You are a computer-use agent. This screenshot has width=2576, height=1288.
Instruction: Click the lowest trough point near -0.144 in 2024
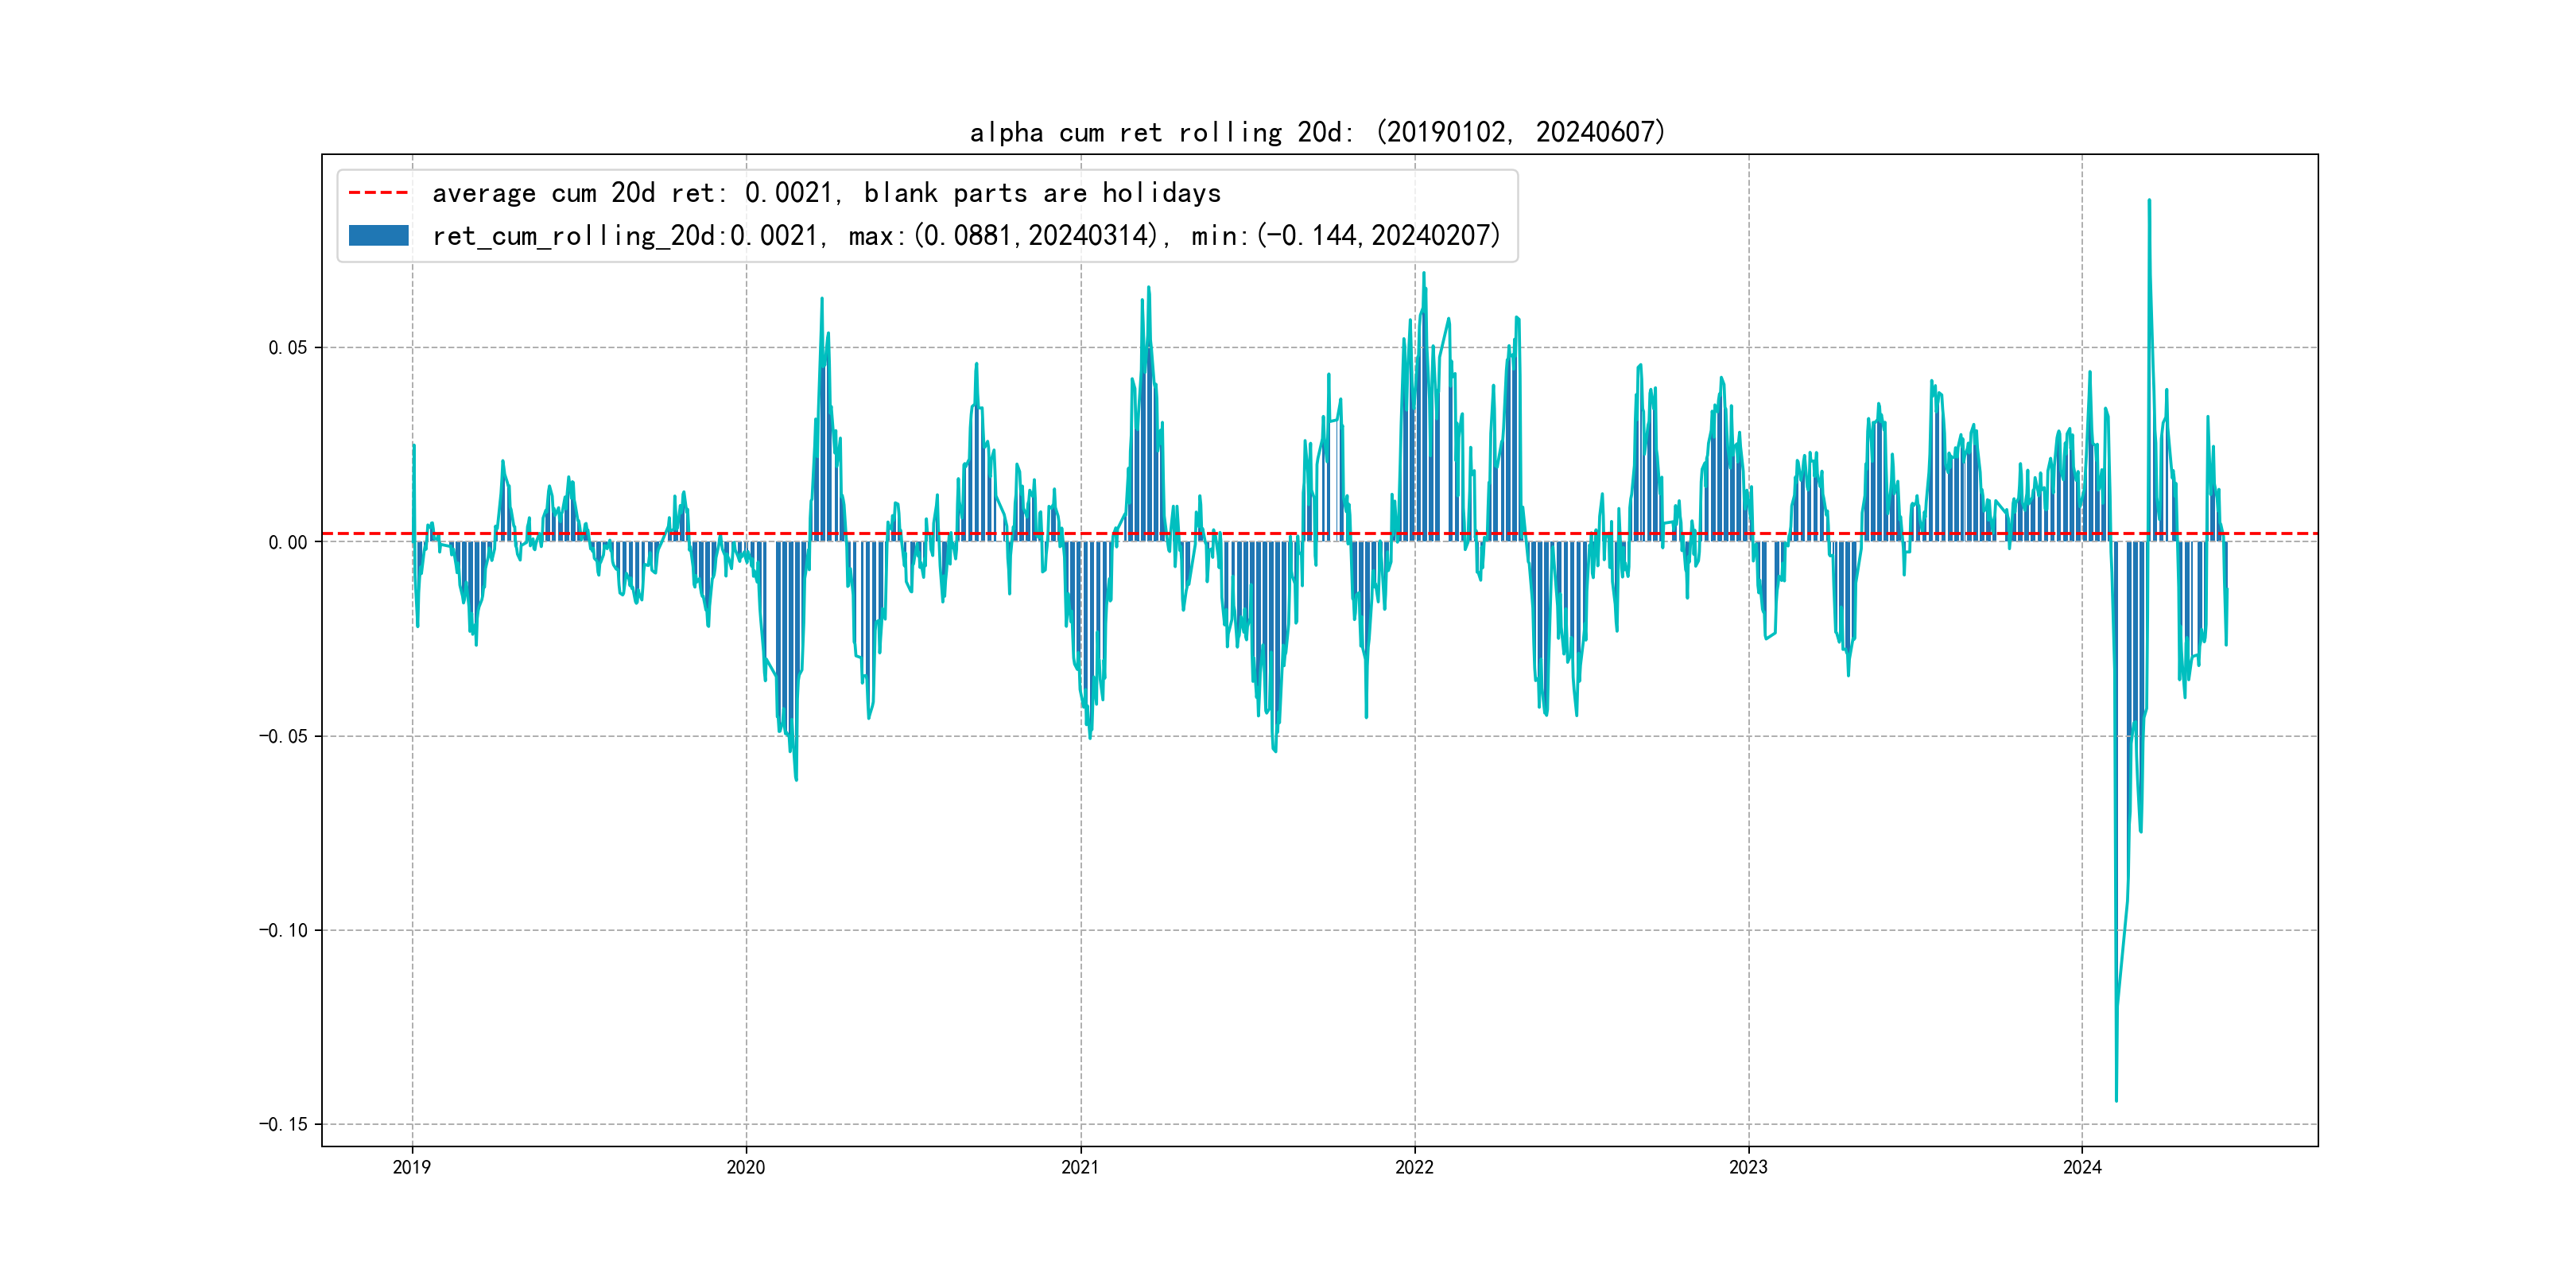pos(2116,1100)
